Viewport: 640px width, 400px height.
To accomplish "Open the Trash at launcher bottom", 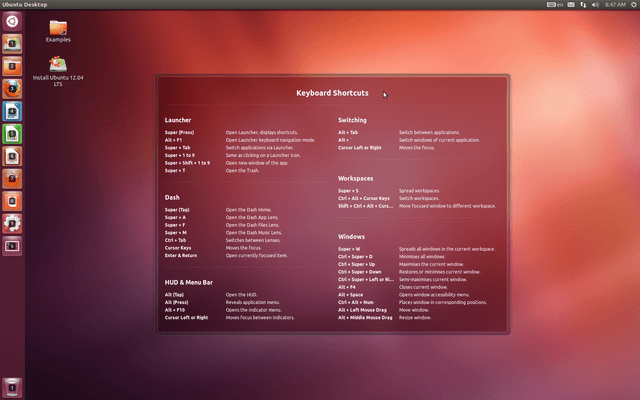I will click(x=12, y=387).
